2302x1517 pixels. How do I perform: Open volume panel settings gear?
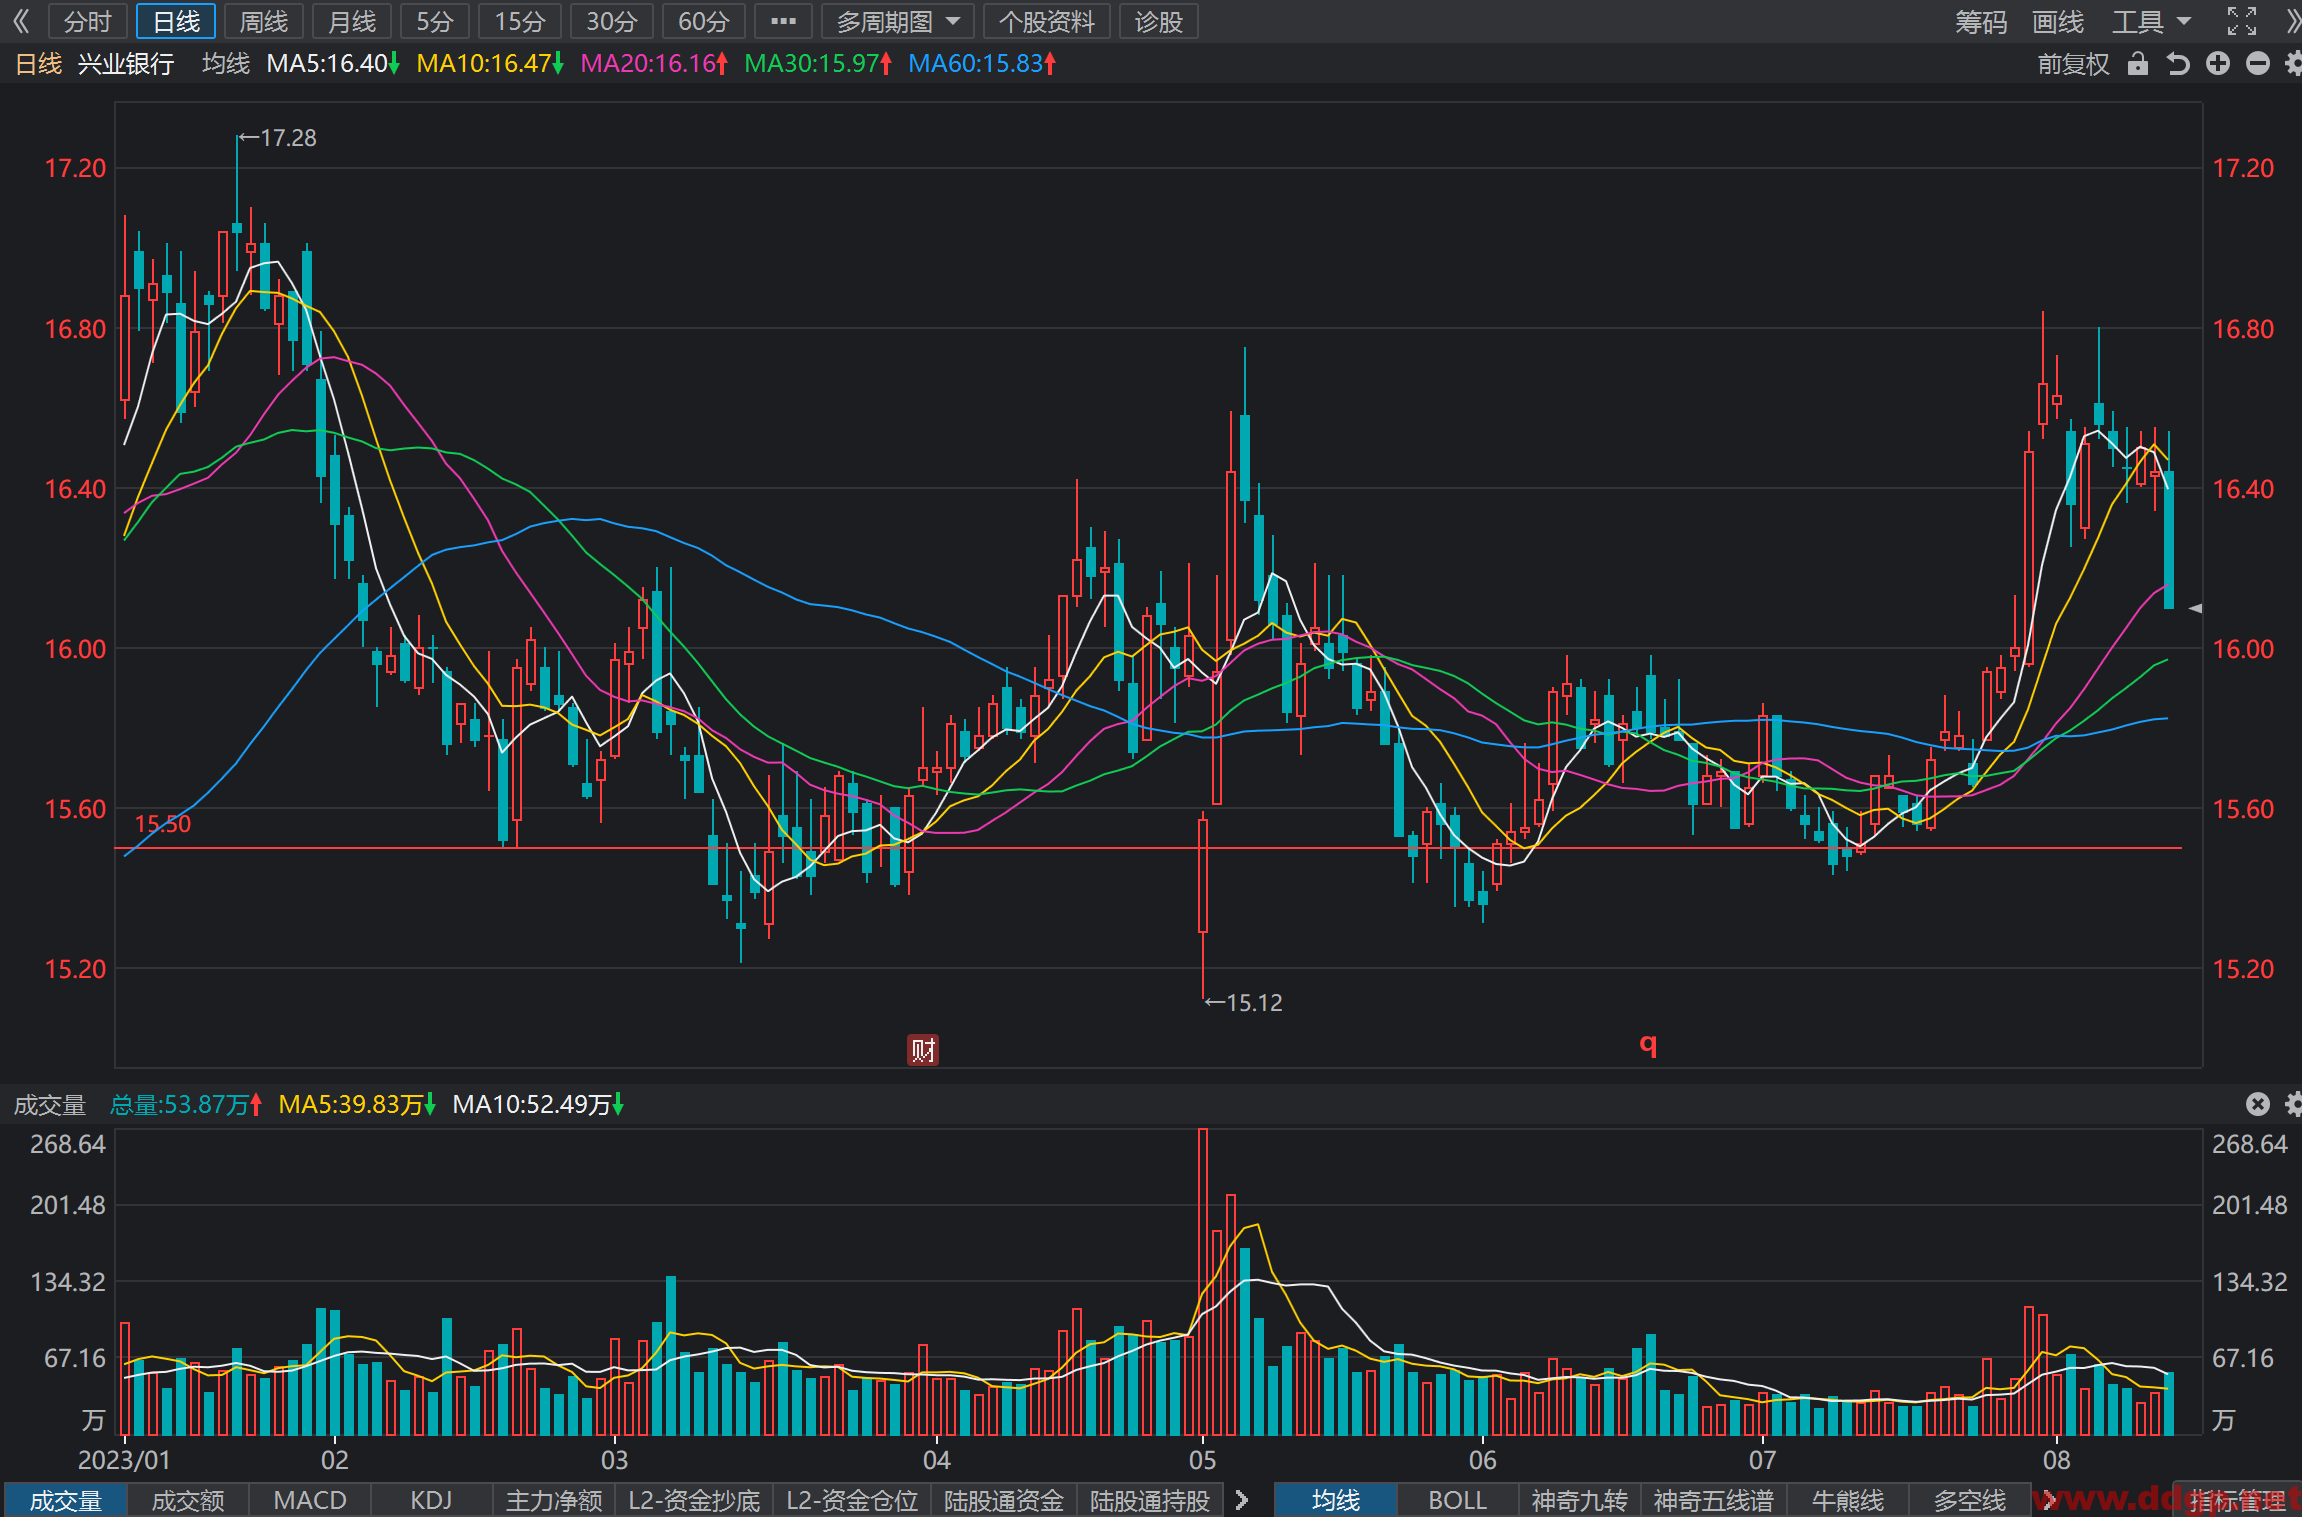(2293, 1104)
